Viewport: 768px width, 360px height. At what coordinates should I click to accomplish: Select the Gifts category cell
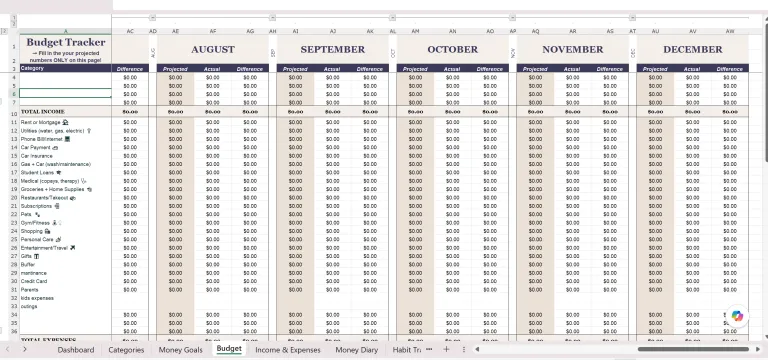click(x=65, y=256)
